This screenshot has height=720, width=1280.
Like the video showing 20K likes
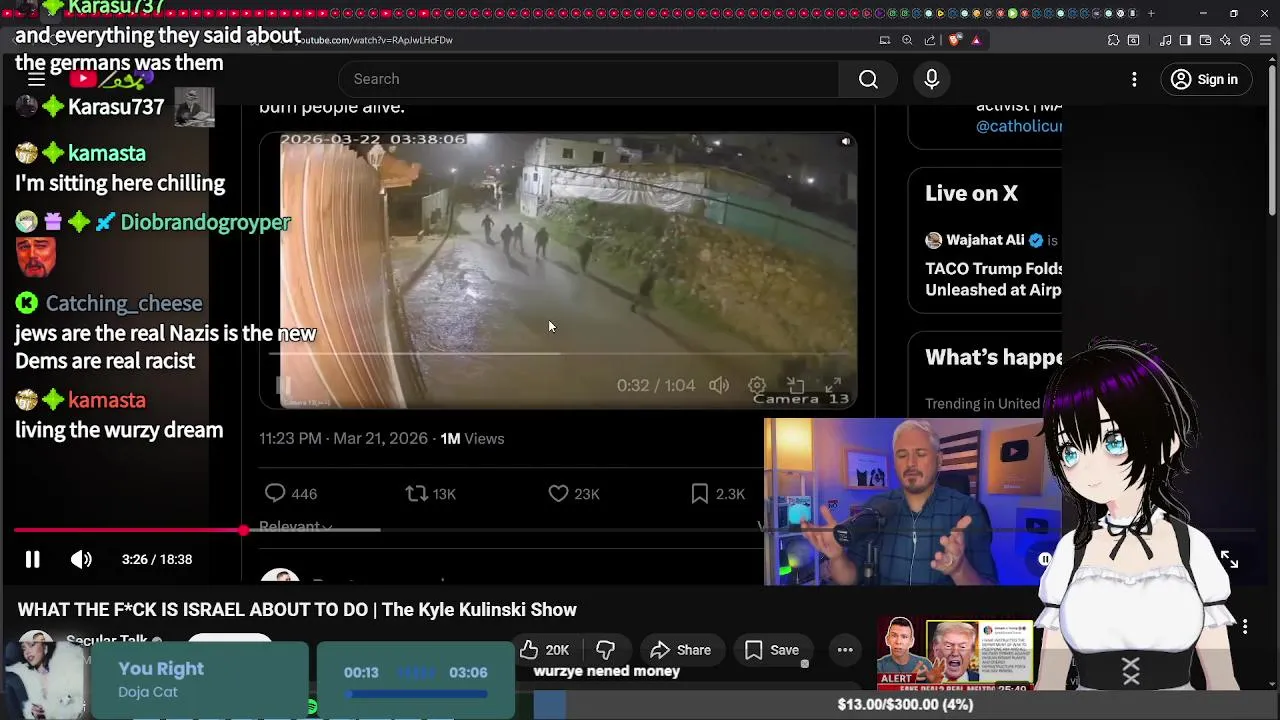pyautogui.click(x=545, y=650)
